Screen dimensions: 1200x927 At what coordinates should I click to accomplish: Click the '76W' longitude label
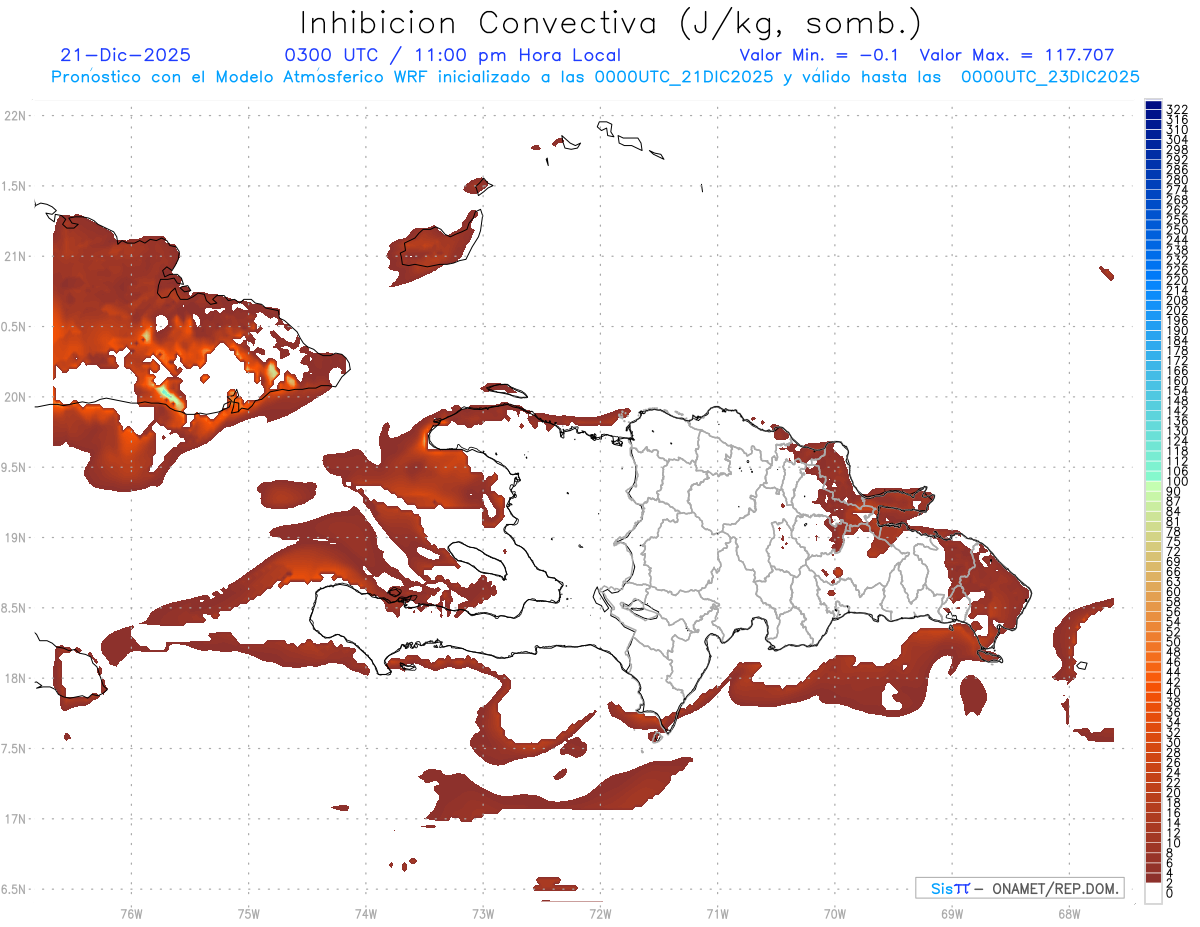point(131,913)
